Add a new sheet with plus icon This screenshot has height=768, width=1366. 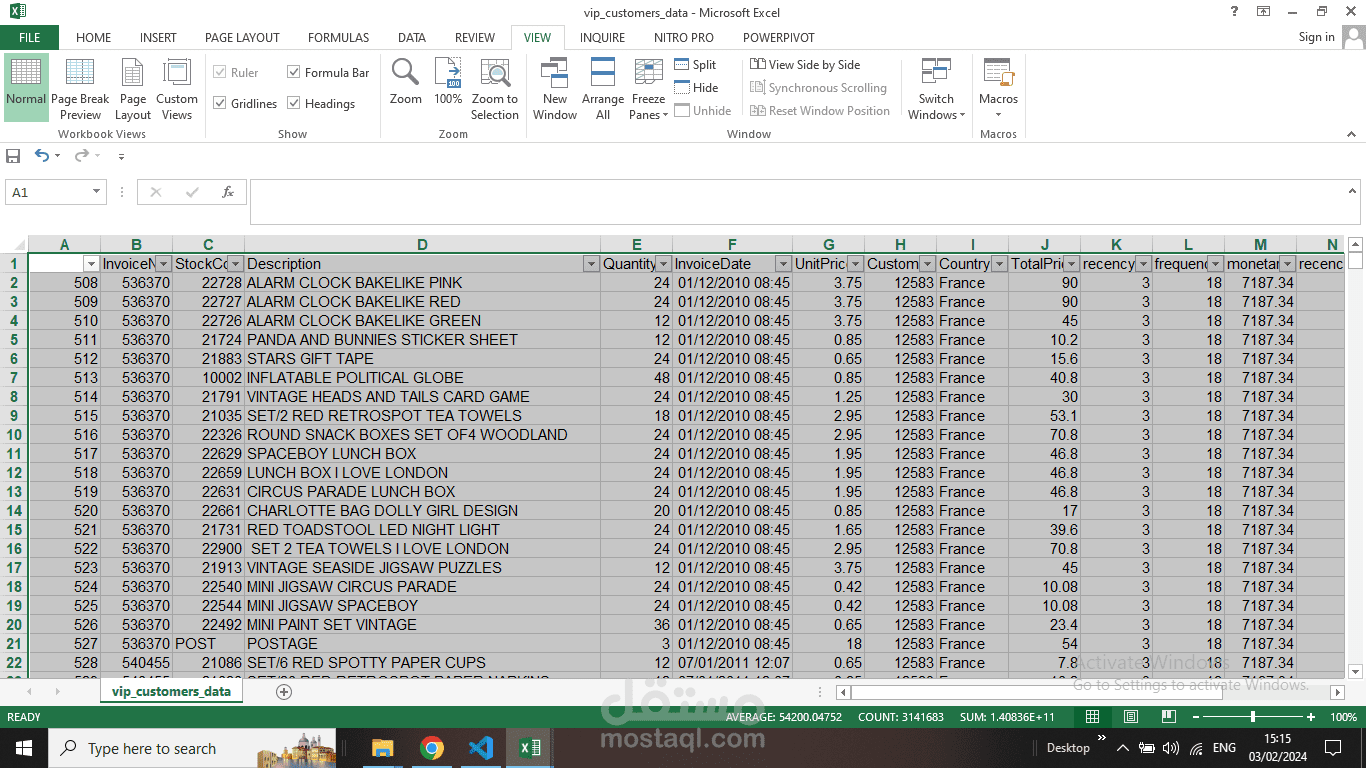[x=284, y=692]
